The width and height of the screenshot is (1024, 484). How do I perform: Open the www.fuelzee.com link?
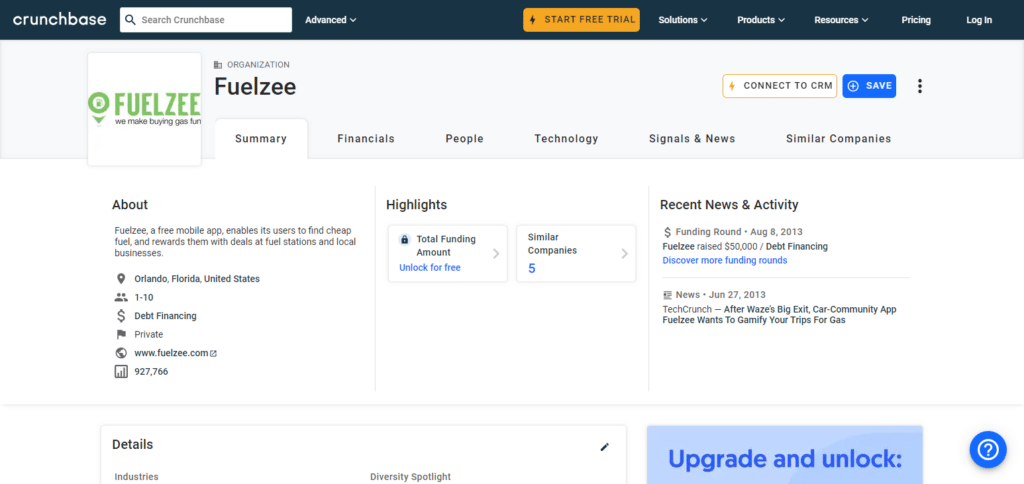click(x=171, y=353)
